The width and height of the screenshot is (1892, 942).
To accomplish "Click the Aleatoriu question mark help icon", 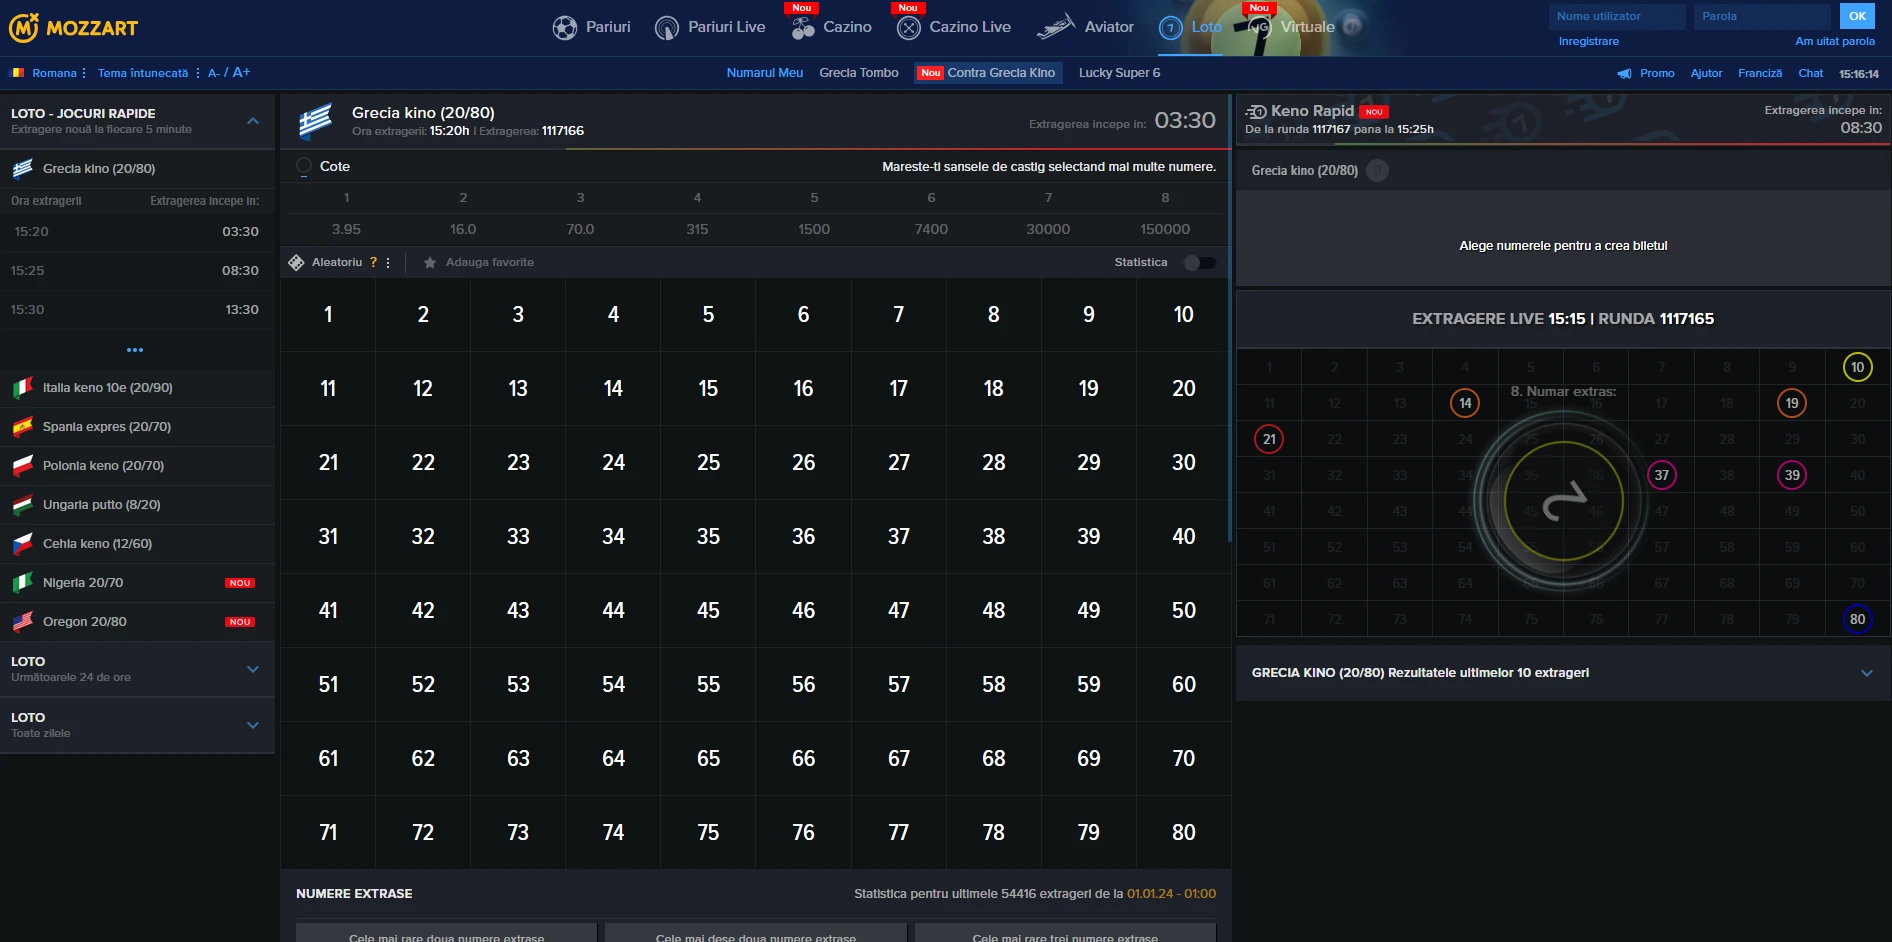I will (x=374, y=263).
